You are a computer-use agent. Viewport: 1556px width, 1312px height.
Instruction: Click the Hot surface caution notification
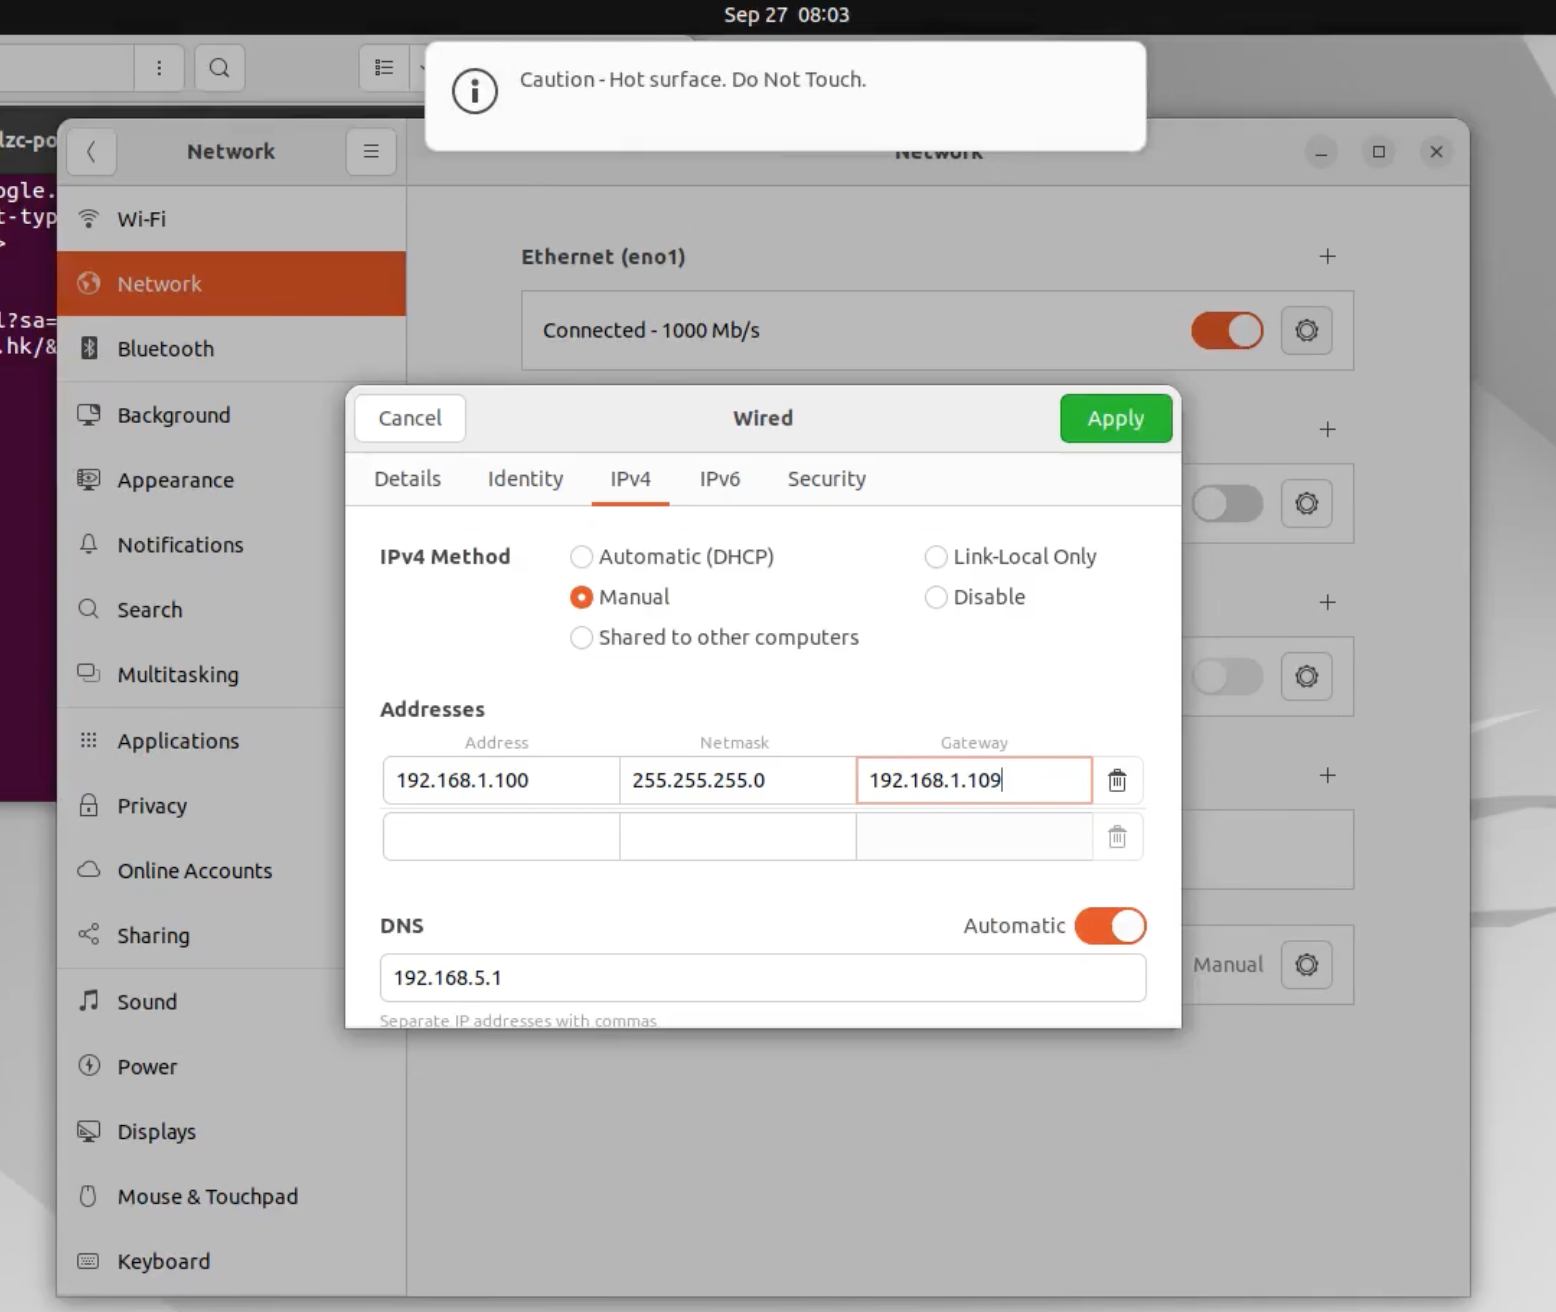tap(785, 96)
